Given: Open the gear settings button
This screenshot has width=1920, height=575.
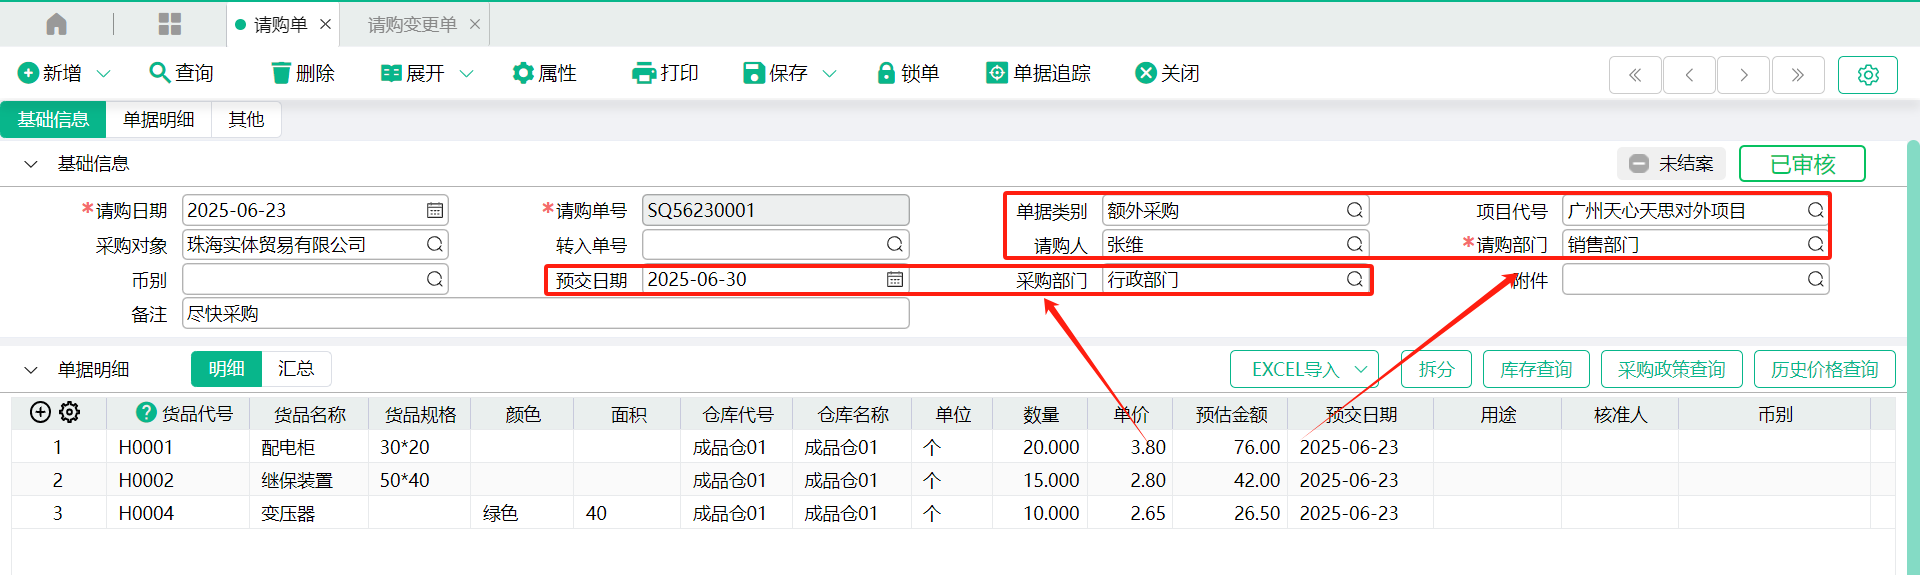Looking at the screenshot, I should pos(1867,75).
